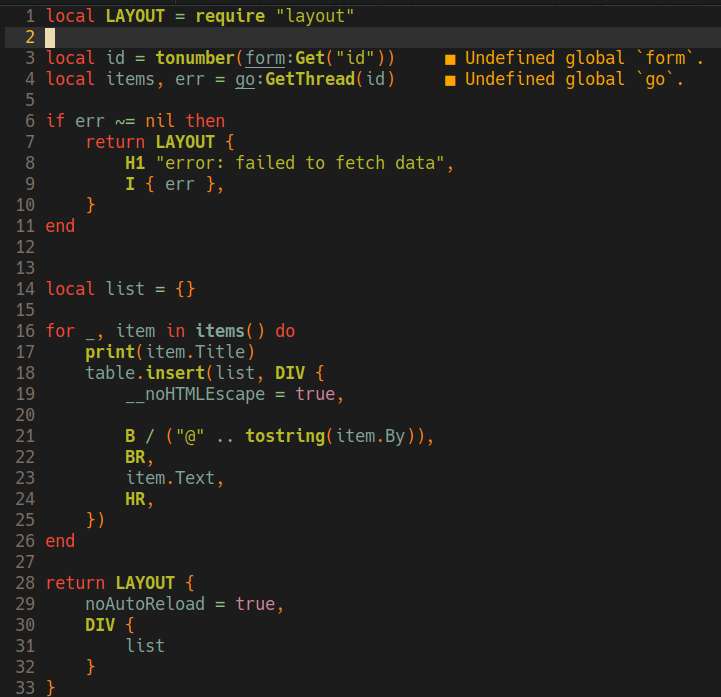Click 'true' value on line 19
This screenshot has height=697, width=721.
tap(315, 394)
